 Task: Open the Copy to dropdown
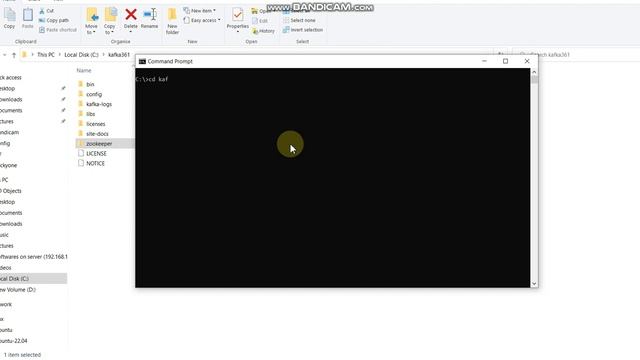(109, 21)
